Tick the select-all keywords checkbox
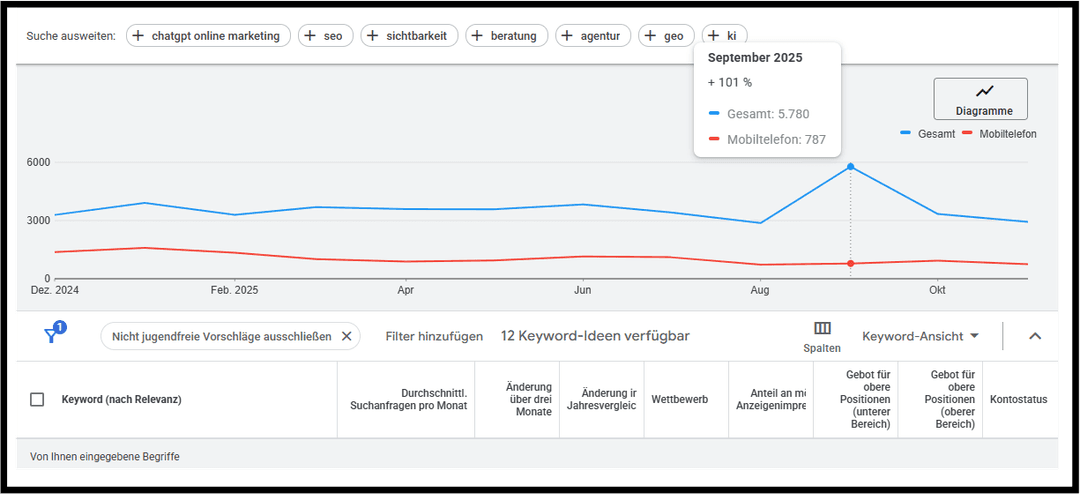 pos(37,399)
